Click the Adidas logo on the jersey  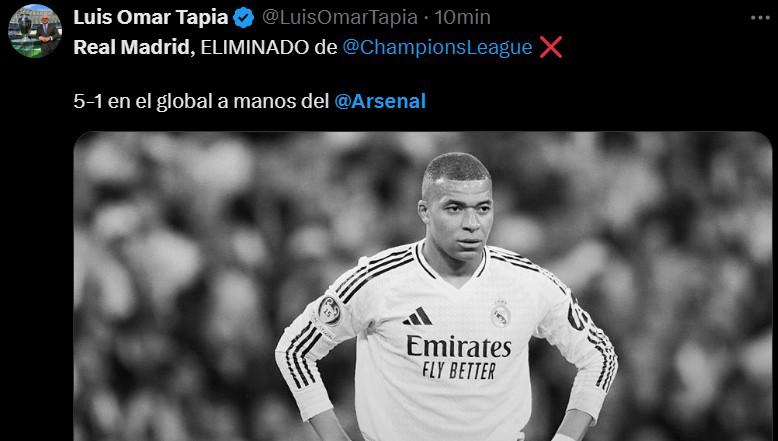tap(418, 316)
